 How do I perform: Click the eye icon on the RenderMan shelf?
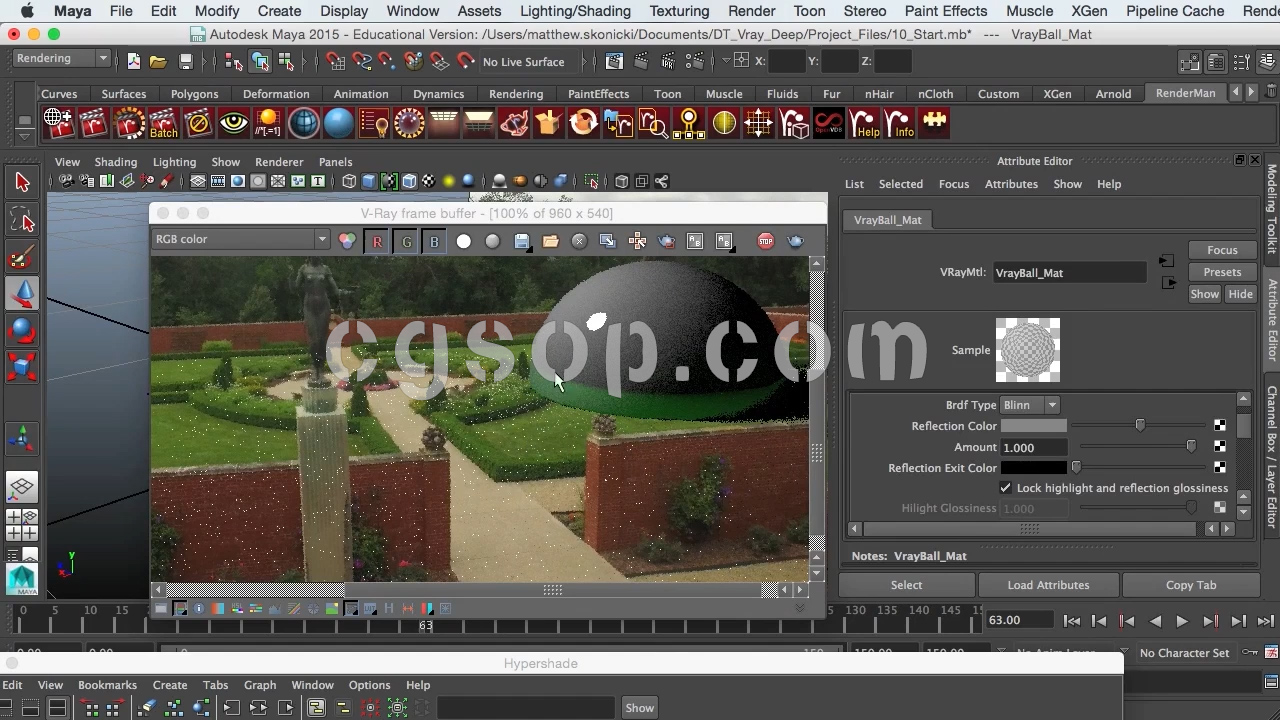pos(234,124)
